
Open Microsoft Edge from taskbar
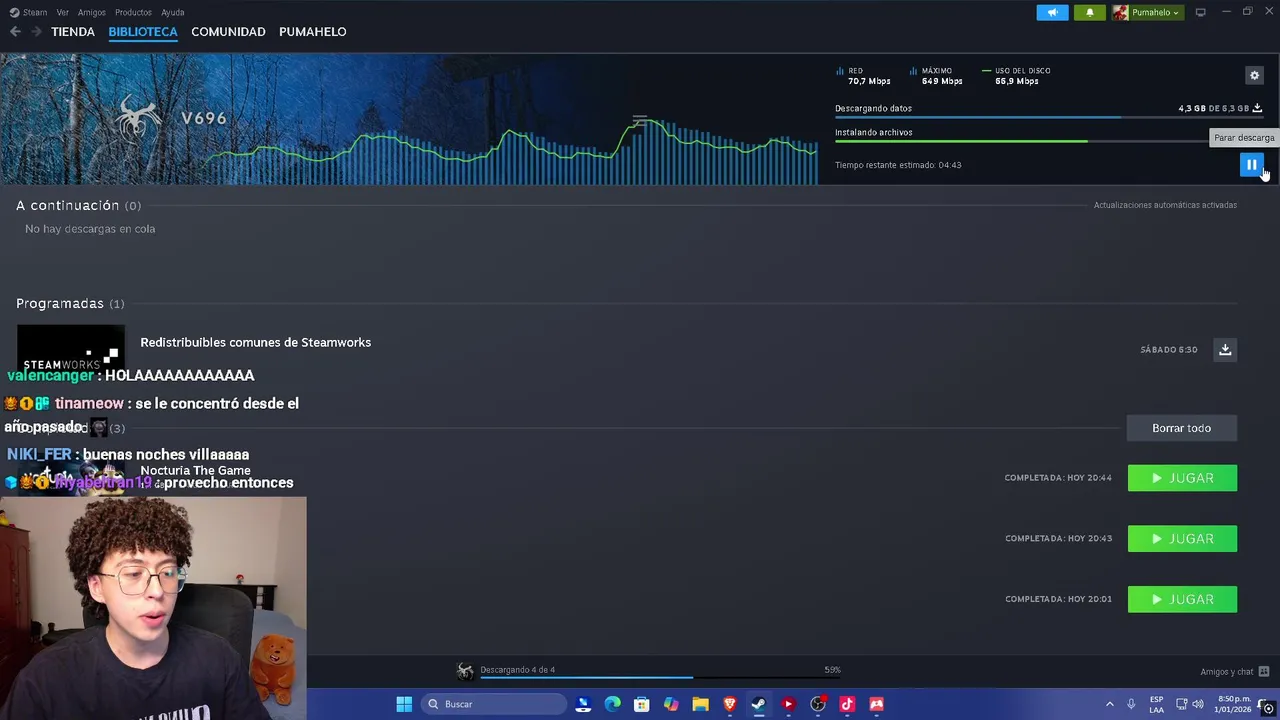point(612,704)
